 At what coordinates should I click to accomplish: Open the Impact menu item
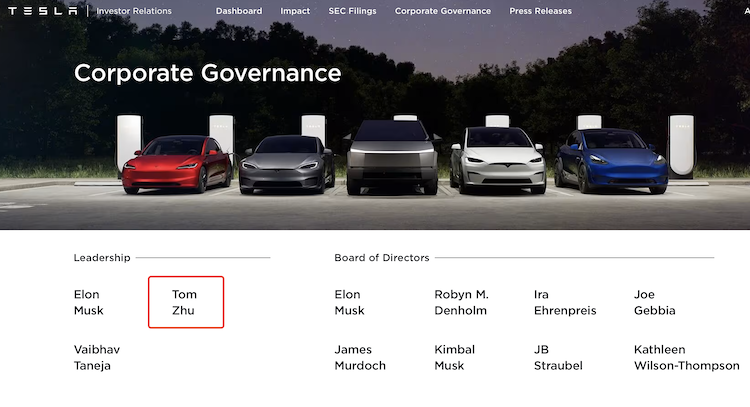coord(295,11)
